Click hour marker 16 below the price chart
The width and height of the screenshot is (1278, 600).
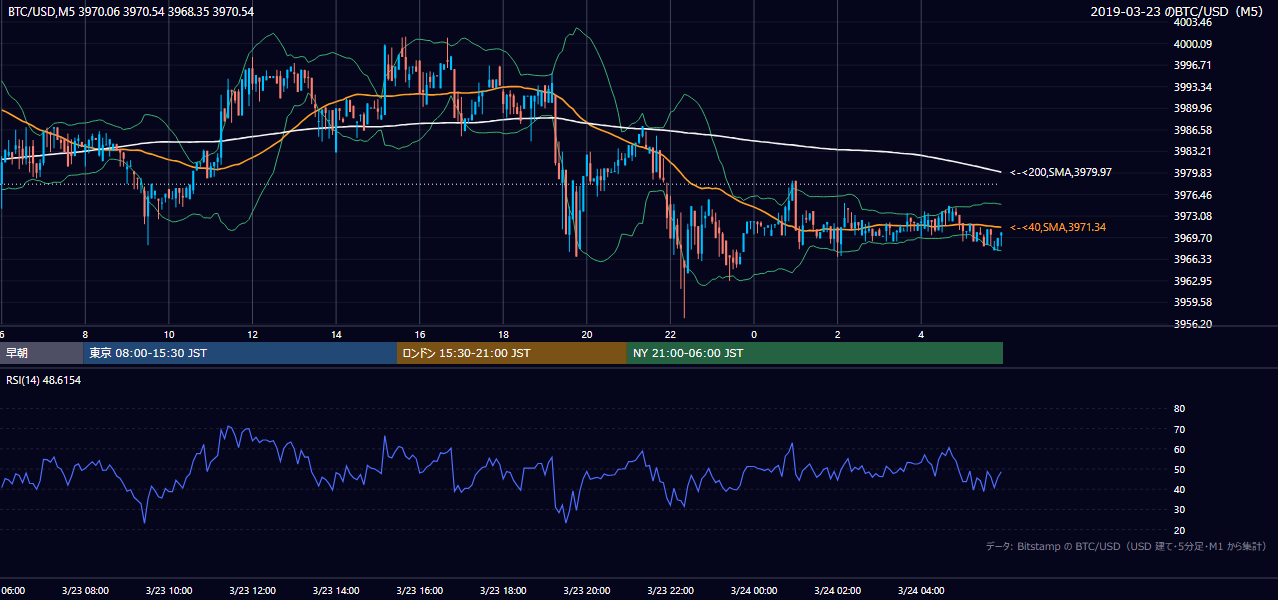(419, 334)
